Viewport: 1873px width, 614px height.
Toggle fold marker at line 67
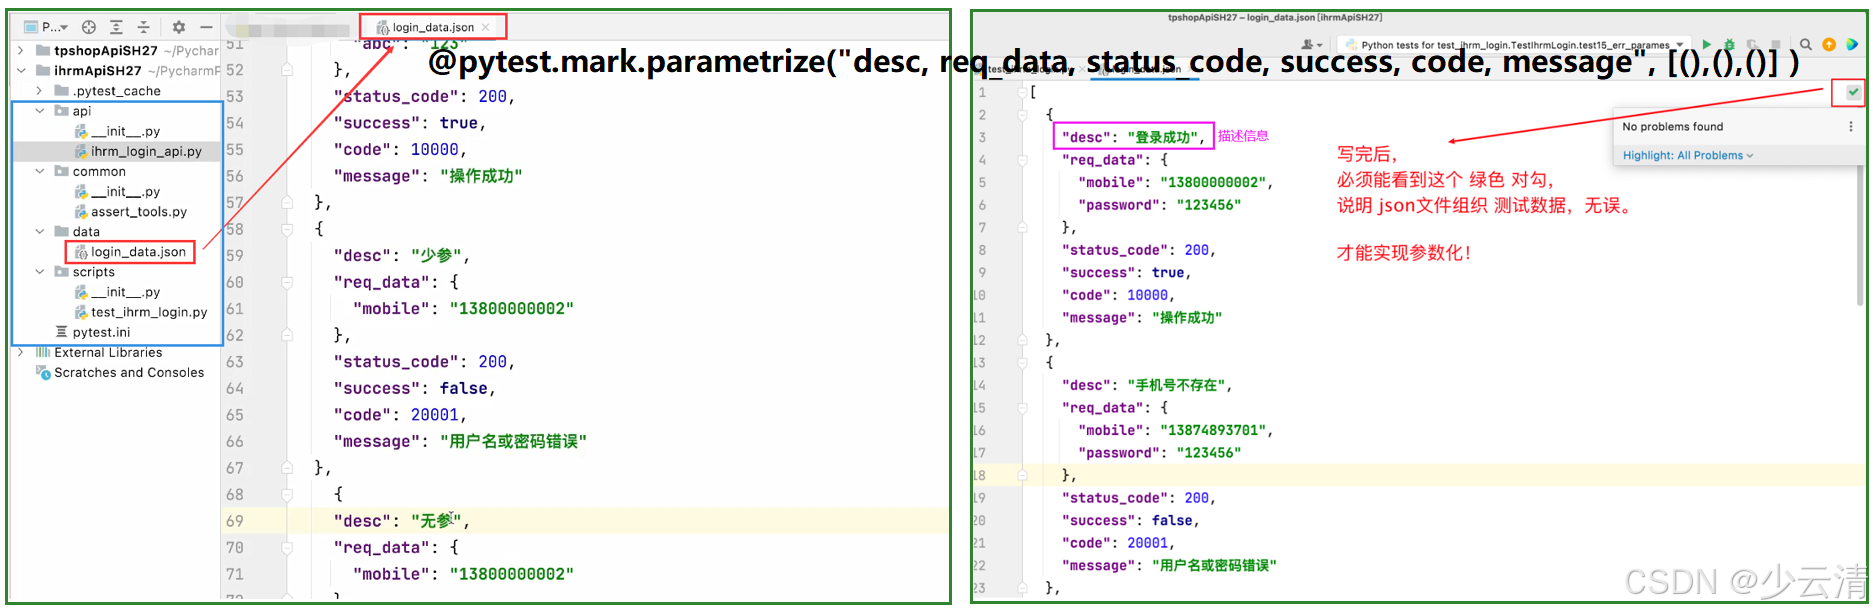click(x=287, y=468)
